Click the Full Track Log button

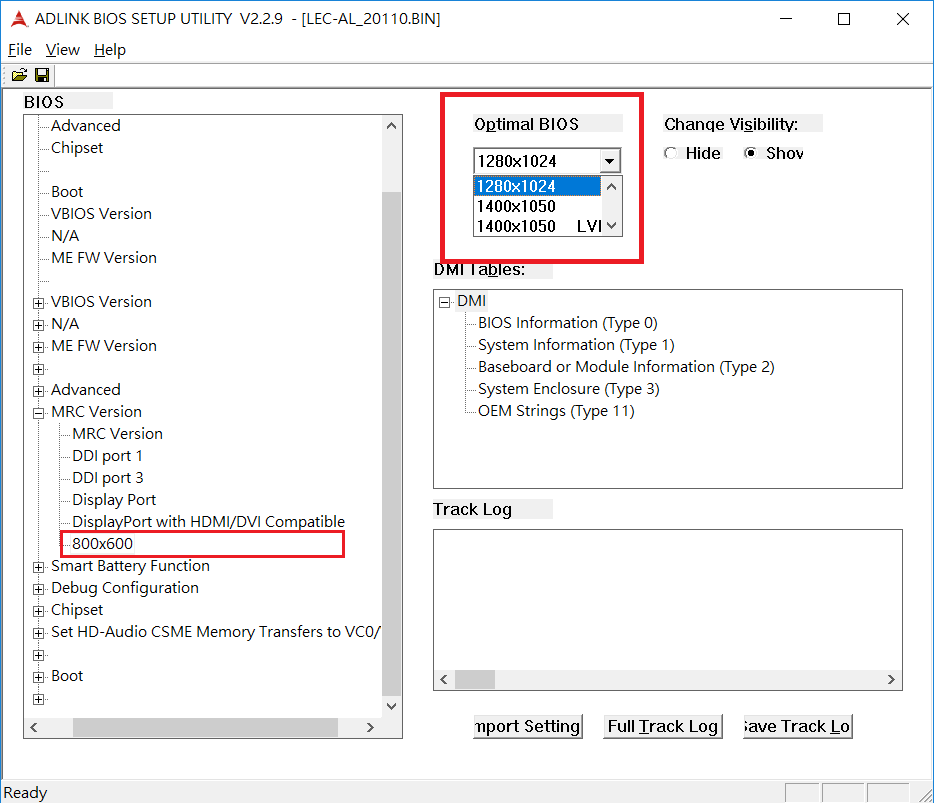click(663, 726)
